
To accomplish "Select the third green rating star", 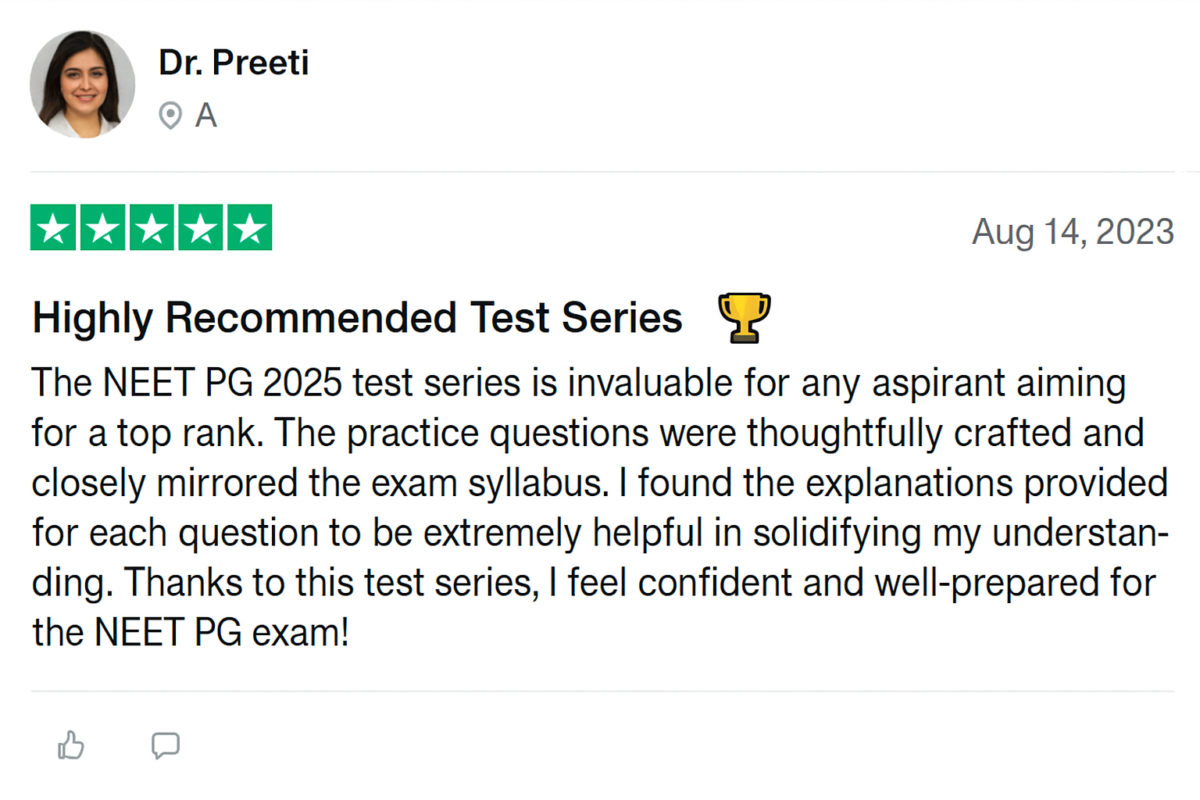I will pyautogui.click(x=152, y=229).
